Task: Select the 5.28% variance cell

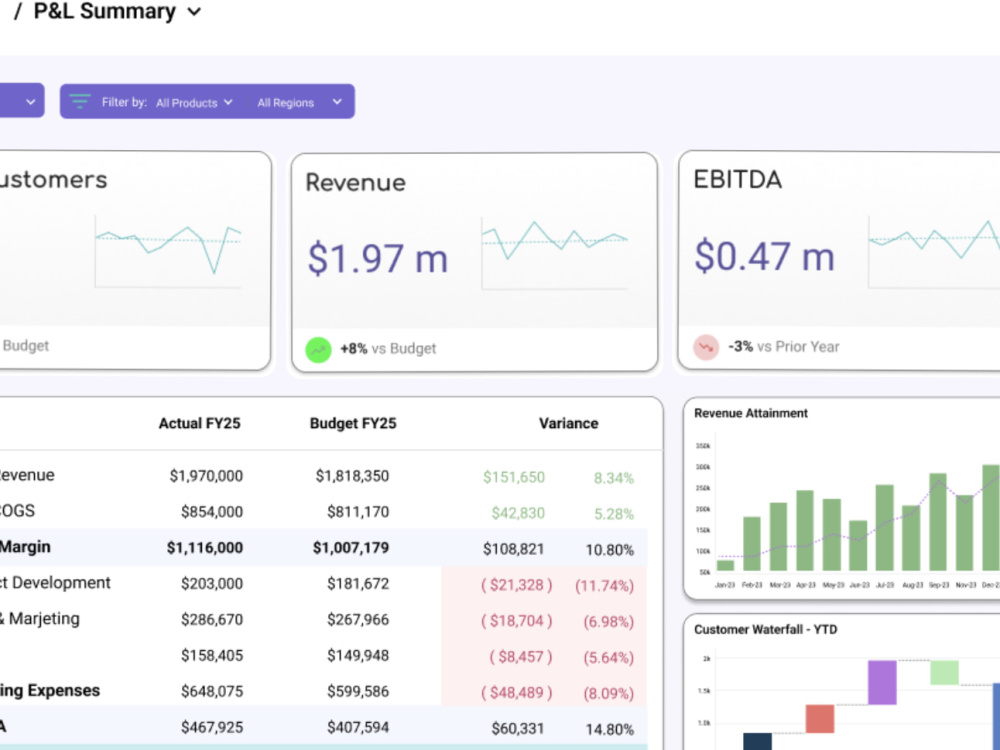Action: pos(614,514)
